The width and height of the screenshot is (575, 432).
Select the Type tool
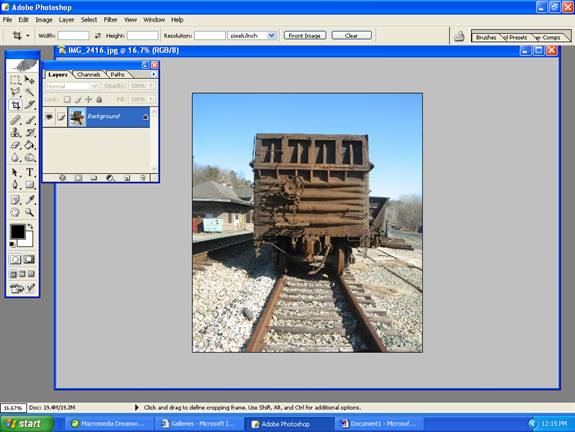pos(29,172)
